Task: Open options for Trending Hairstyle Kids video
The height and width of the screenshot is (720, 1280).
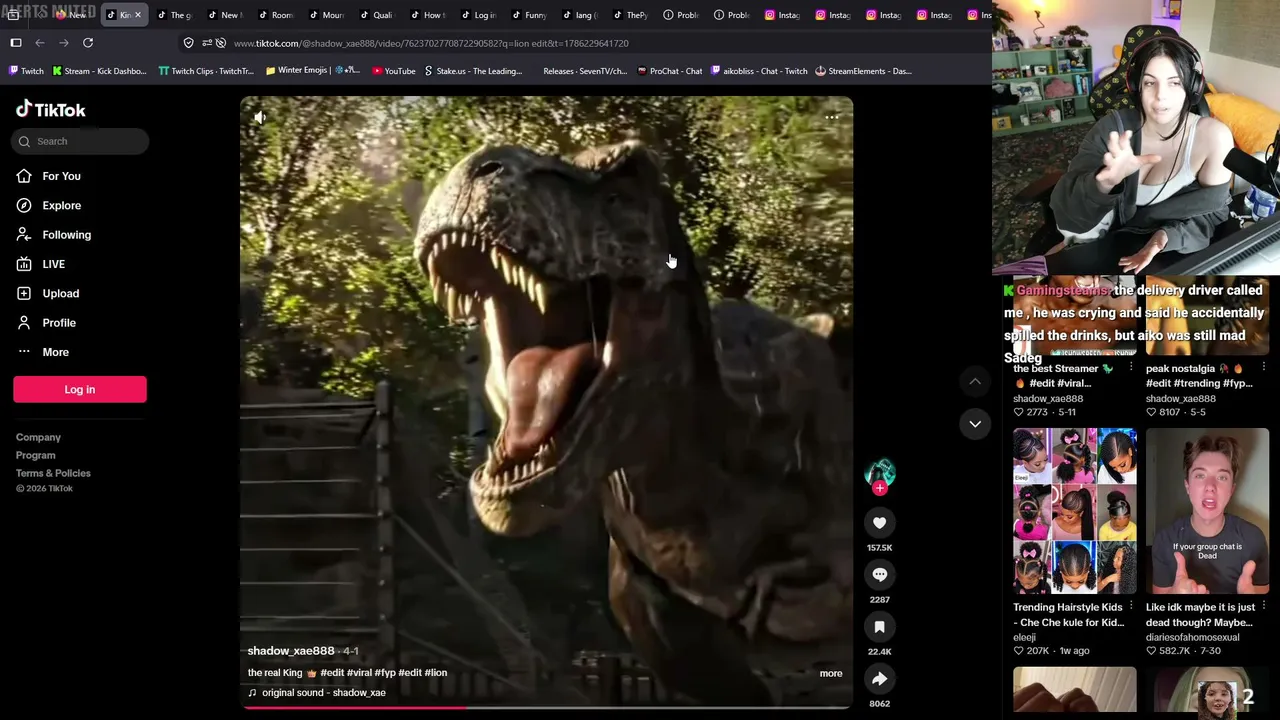Action: click(1131, 606)
